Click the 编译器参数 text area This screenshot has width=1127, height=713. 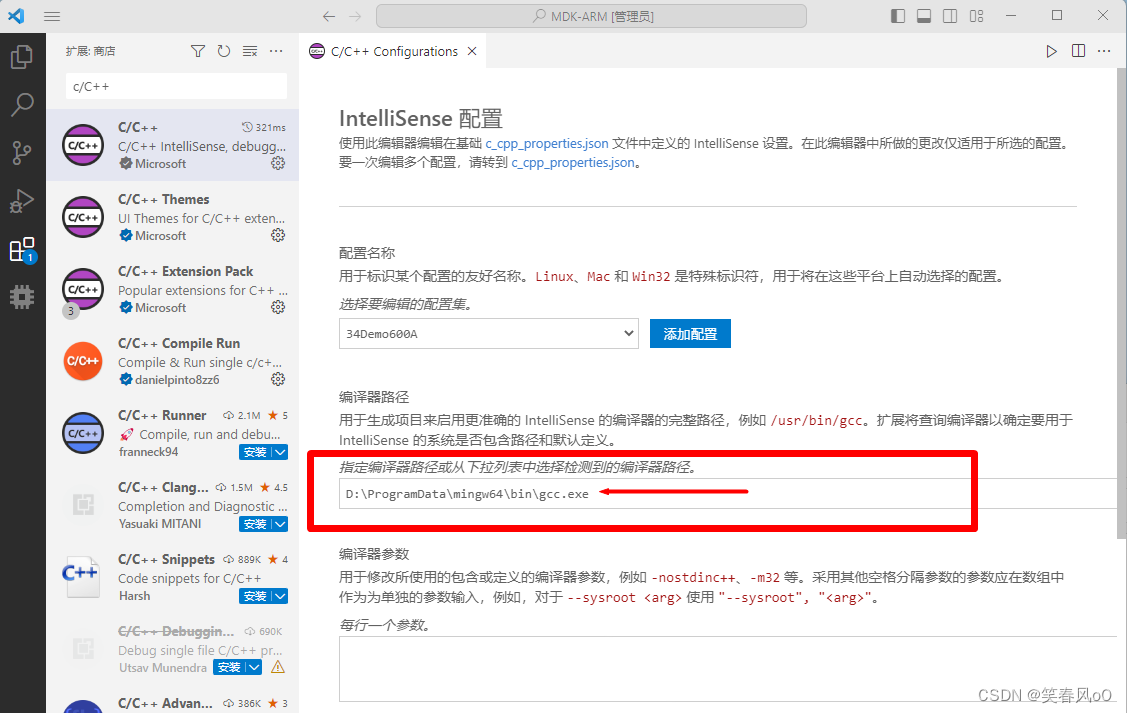[727, 669]
